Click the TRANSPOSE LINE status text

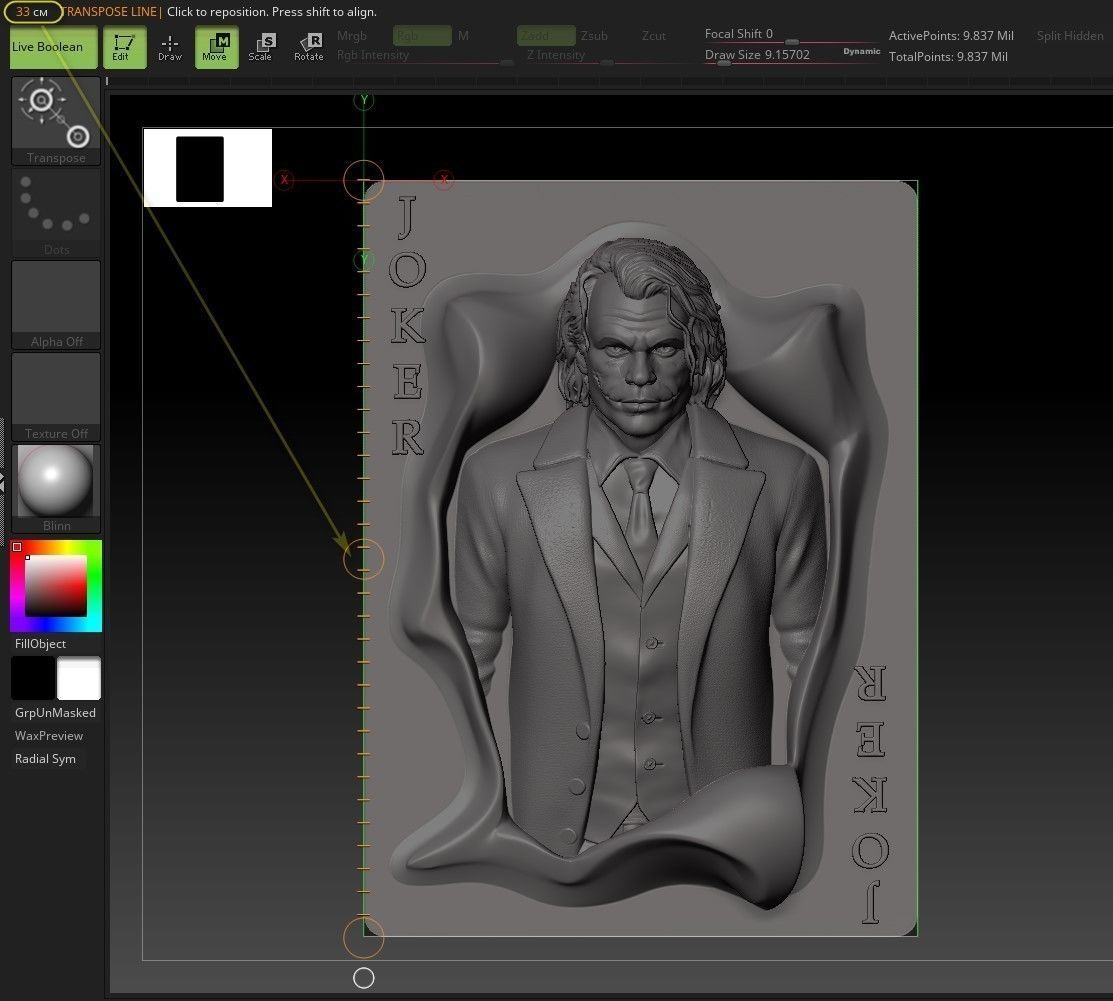[111, 12]
